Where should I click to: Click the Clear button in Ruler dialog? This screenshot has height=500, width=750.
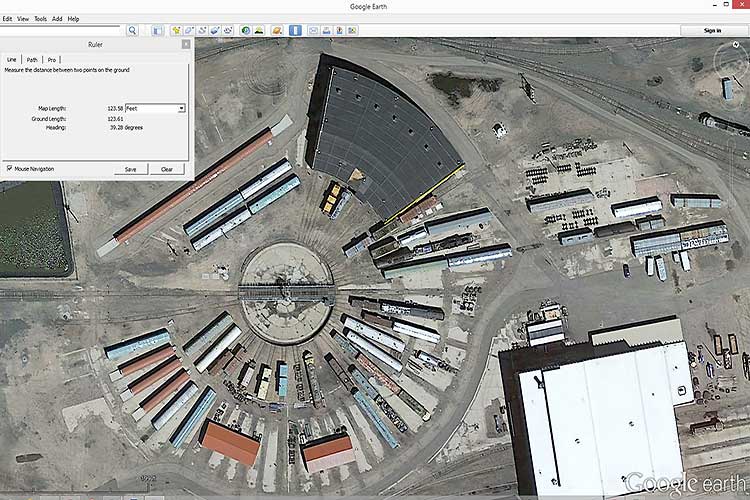167,169
